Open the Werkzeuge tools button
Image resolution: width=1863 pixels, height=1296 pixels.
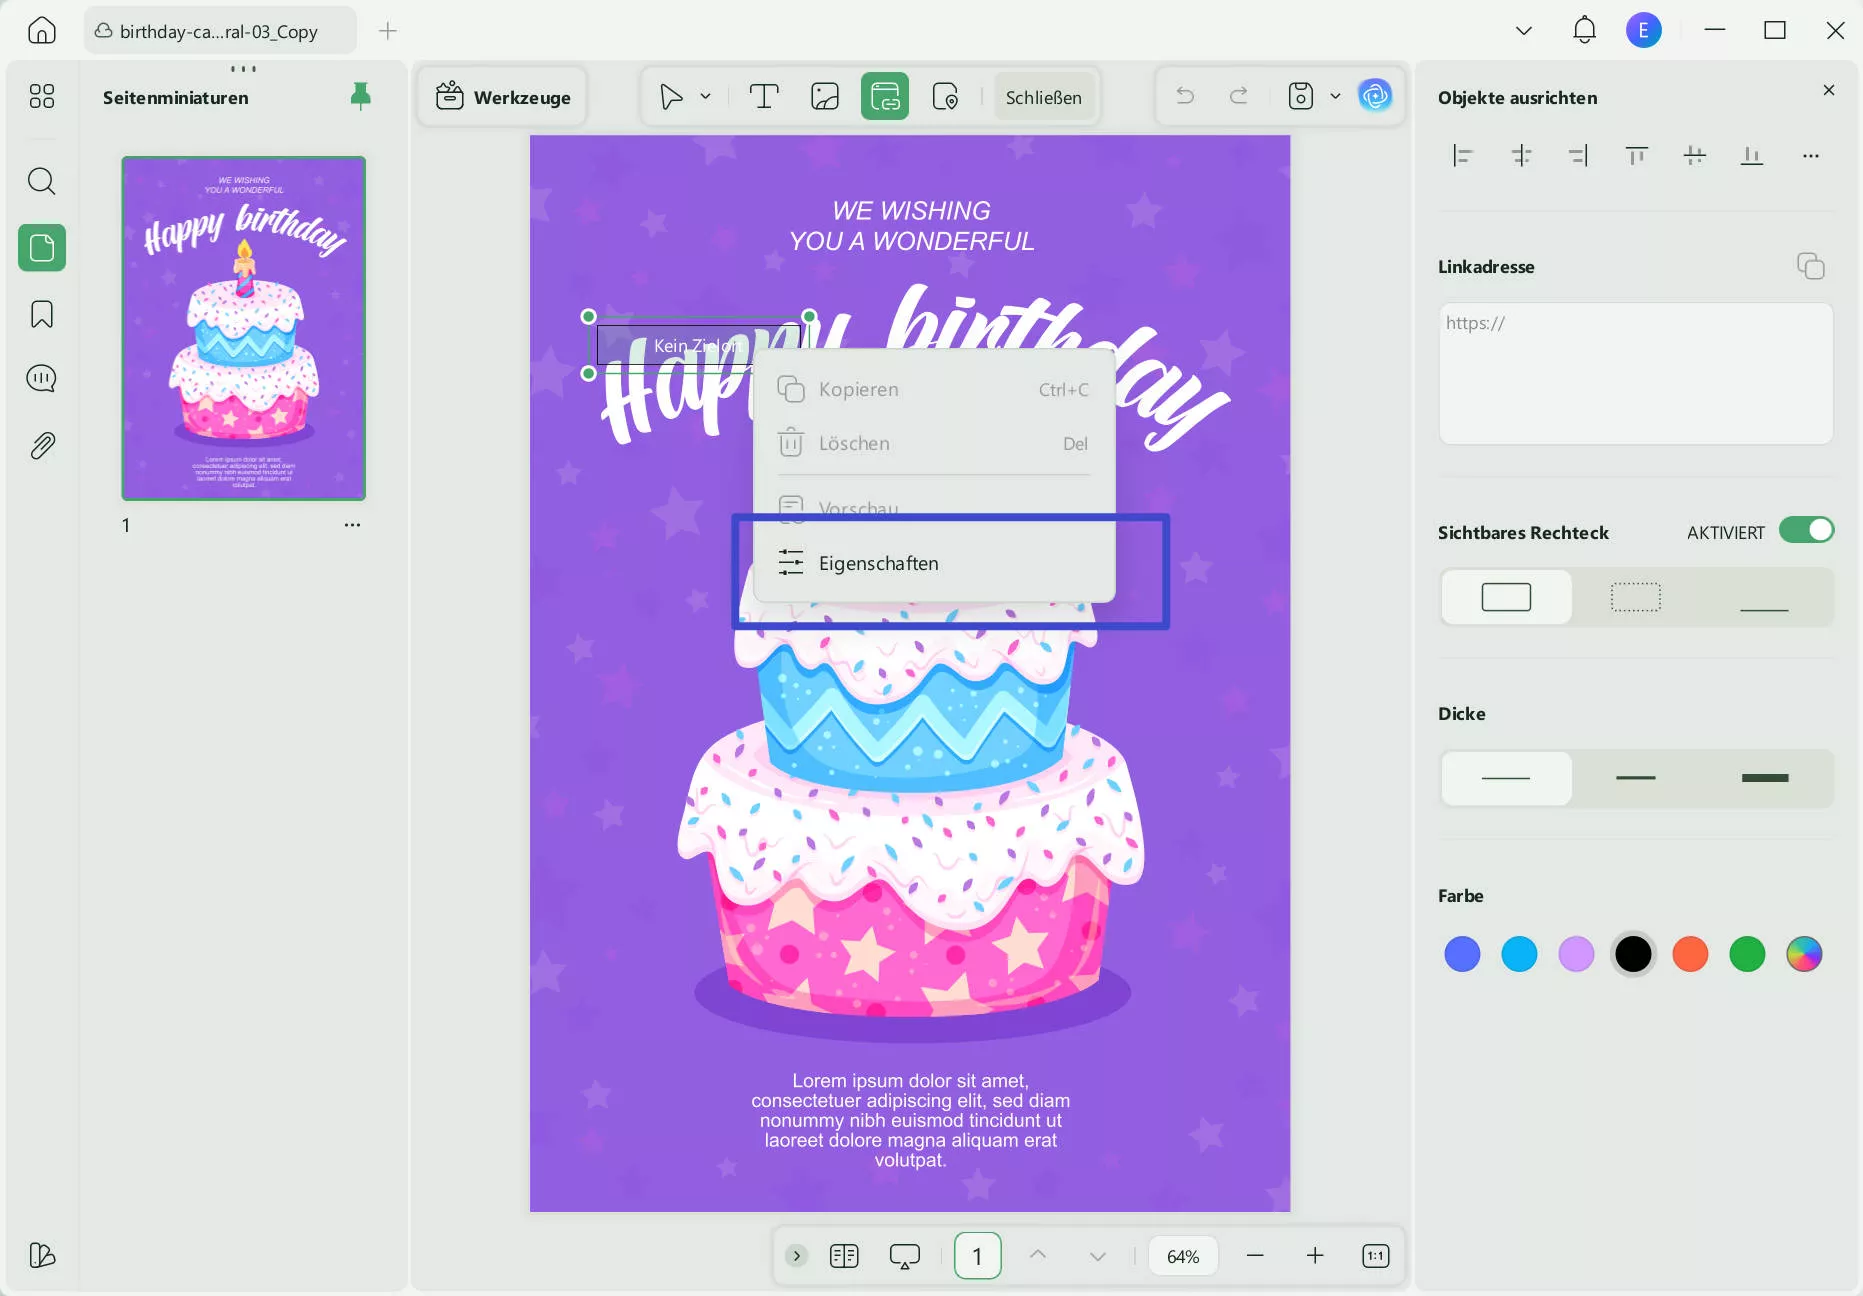[503, 97]
